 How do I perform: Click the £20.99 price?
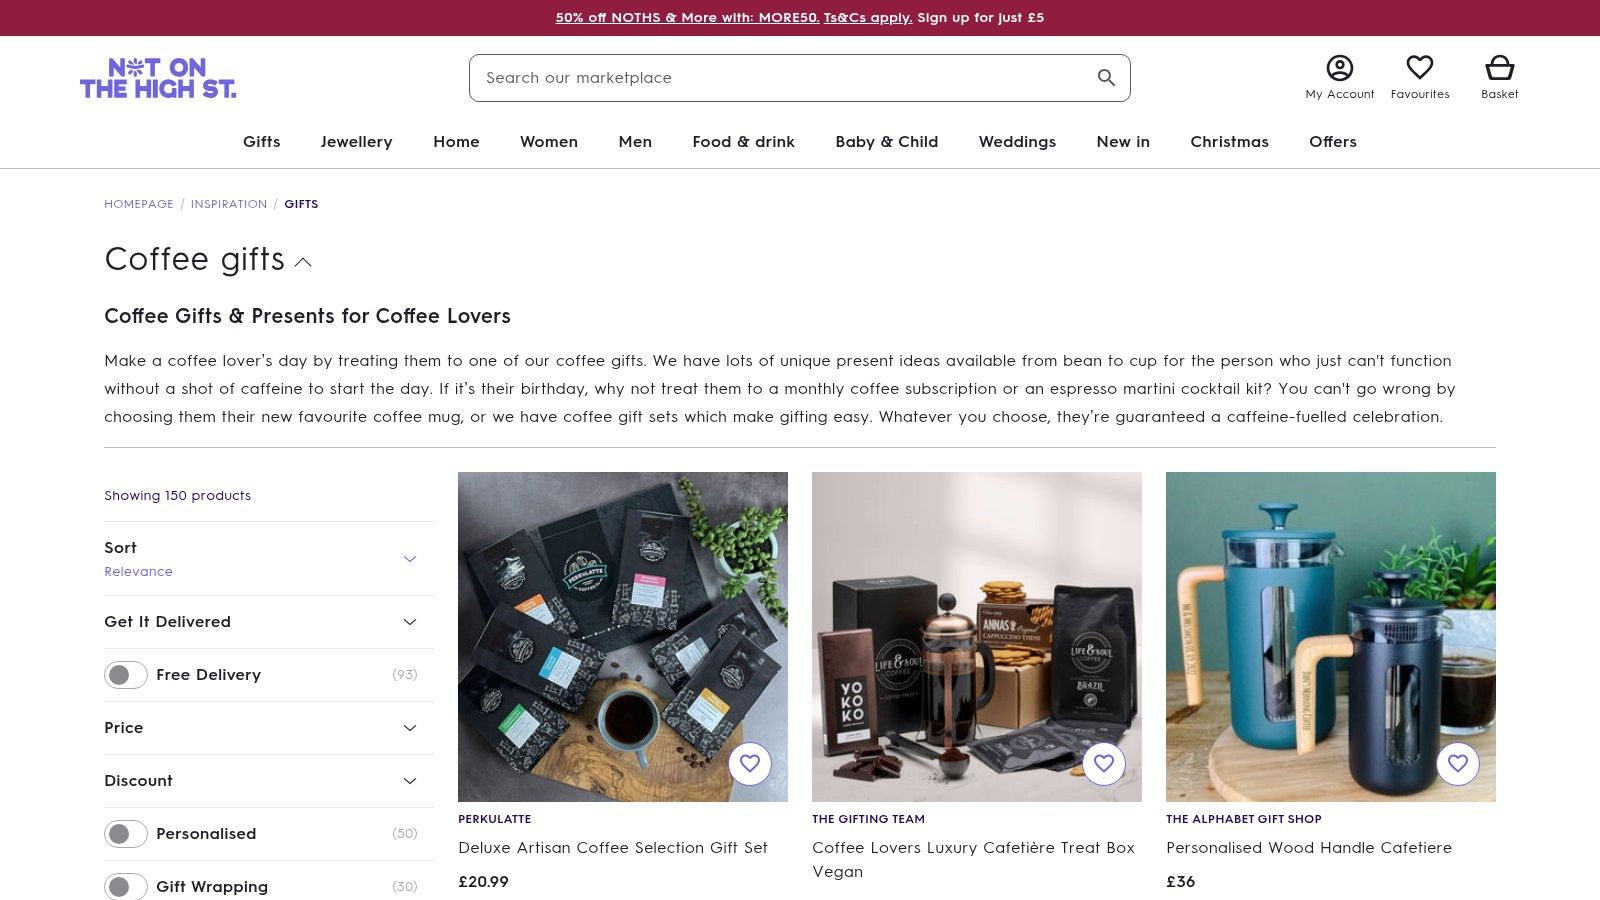click(x=483, y=882)
